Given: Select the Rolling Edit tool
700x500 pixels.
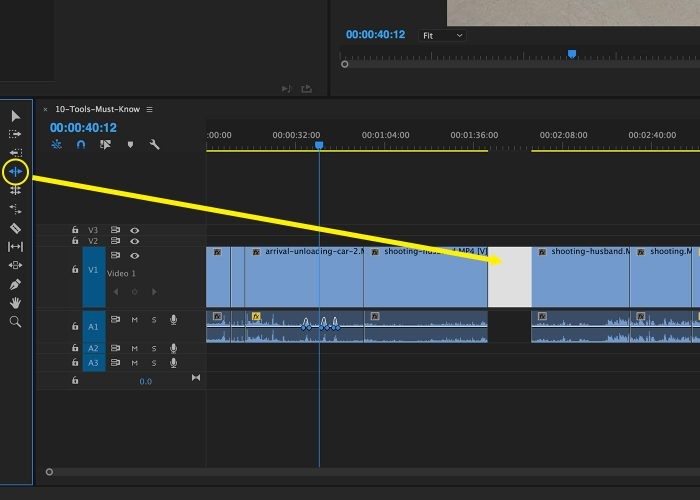Looking at the screenshot, I should [x=16, y=190].
